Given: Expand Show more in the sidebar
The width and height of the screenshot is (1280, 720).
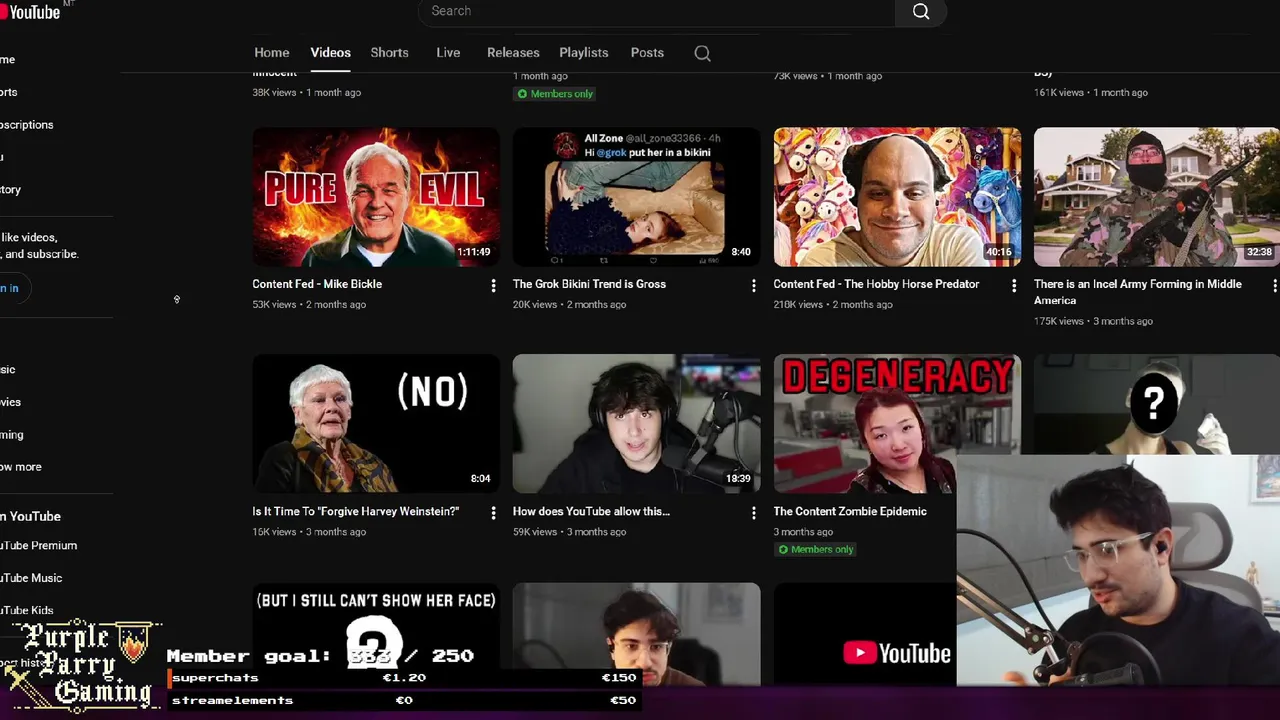Looking at the screenshot, I should click(21, 467).
